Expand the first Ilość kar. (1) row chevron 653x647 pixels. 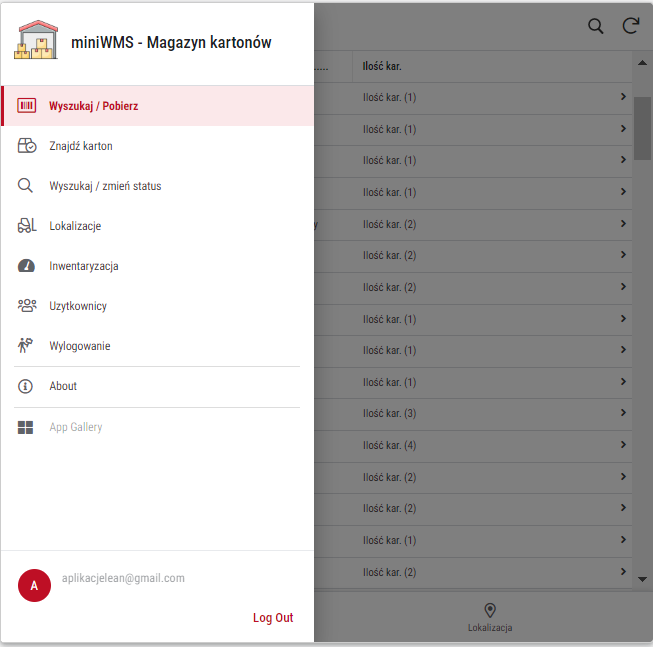pyautogui.click(x=623, y=97)
